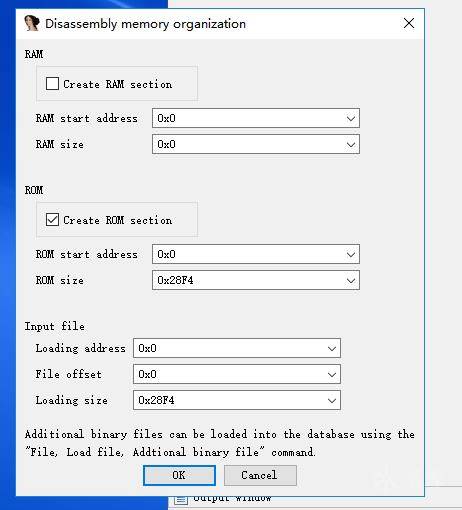Image resolution: width=462 pixels, height=510 pixels.
Task: Click the 'RAM start address' label
Action: (87, 118)
